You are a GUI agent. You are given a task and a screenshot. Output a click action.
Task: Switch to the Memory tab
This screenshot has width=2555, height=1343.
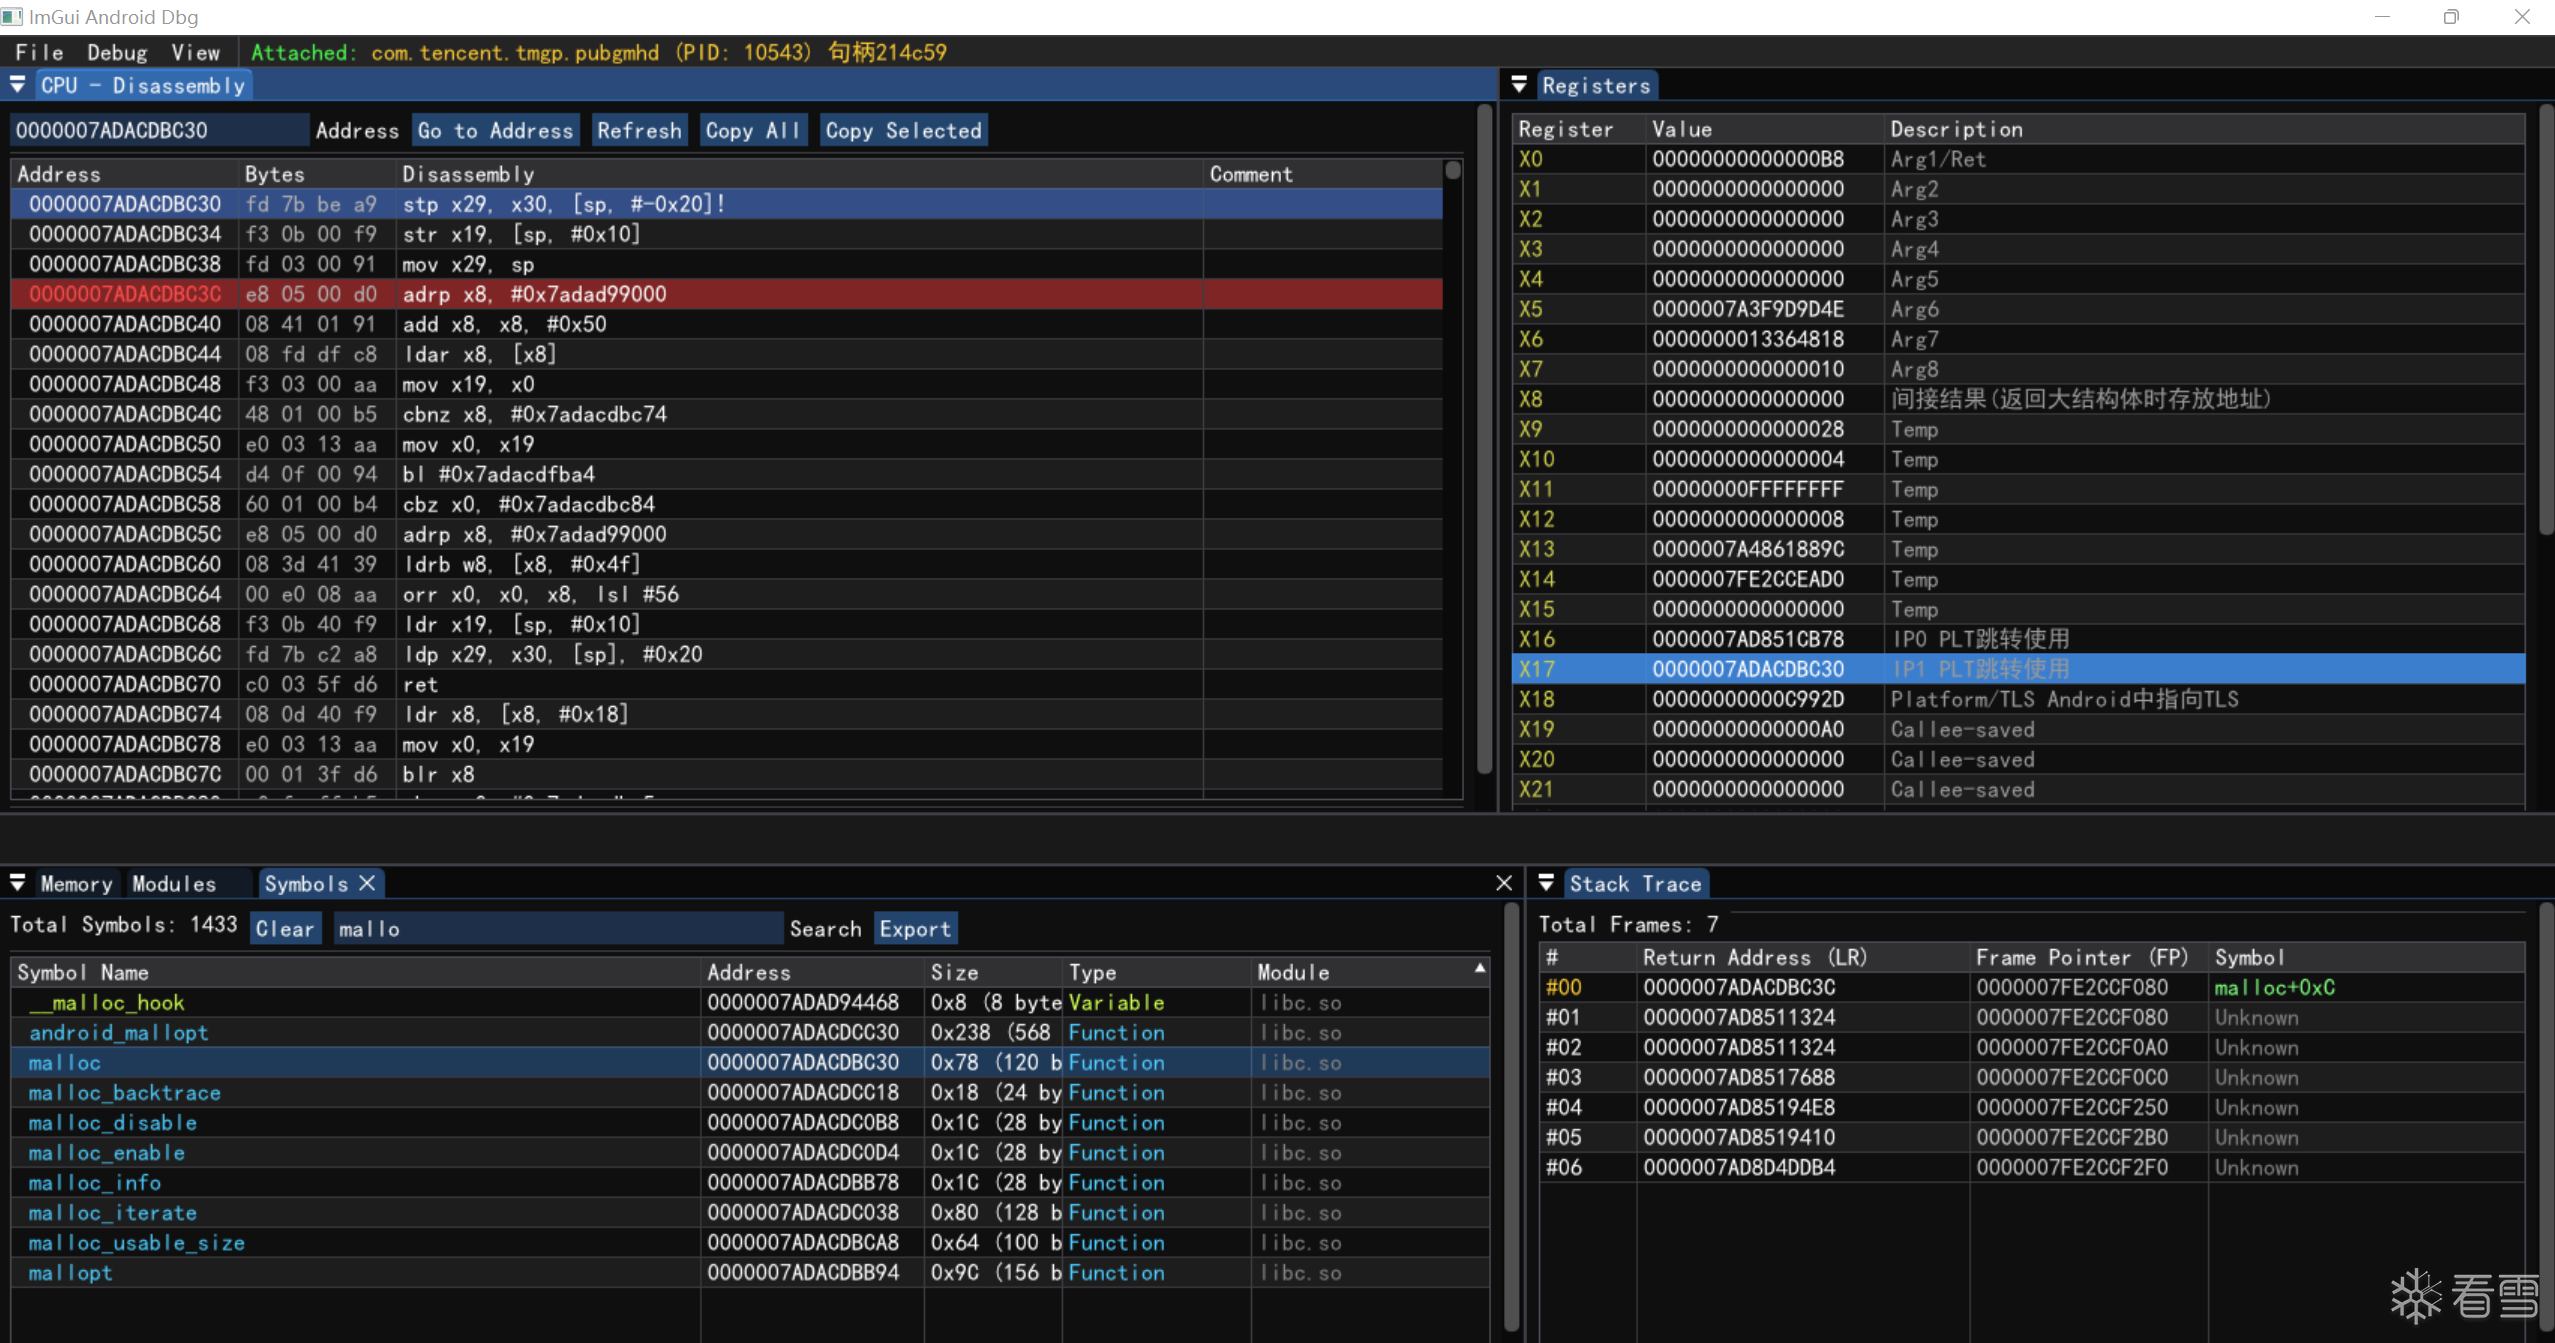click(x=76, y=883)
